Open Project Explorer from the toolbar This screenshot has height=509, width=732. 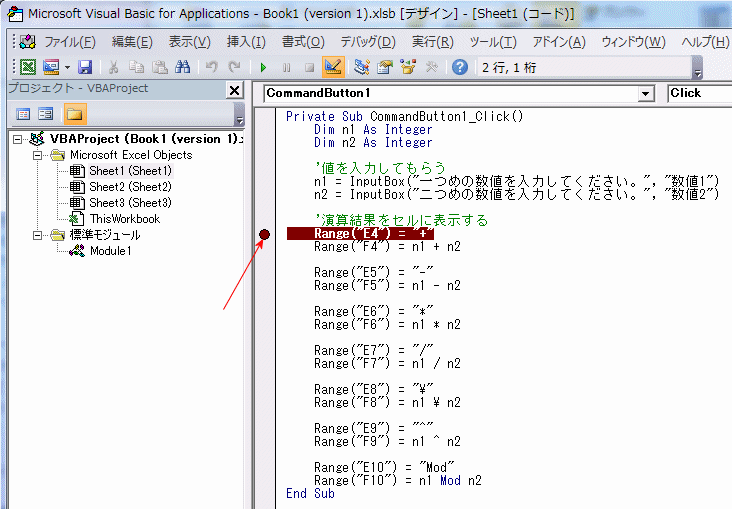pyautogui.click(x=361, y=67)
